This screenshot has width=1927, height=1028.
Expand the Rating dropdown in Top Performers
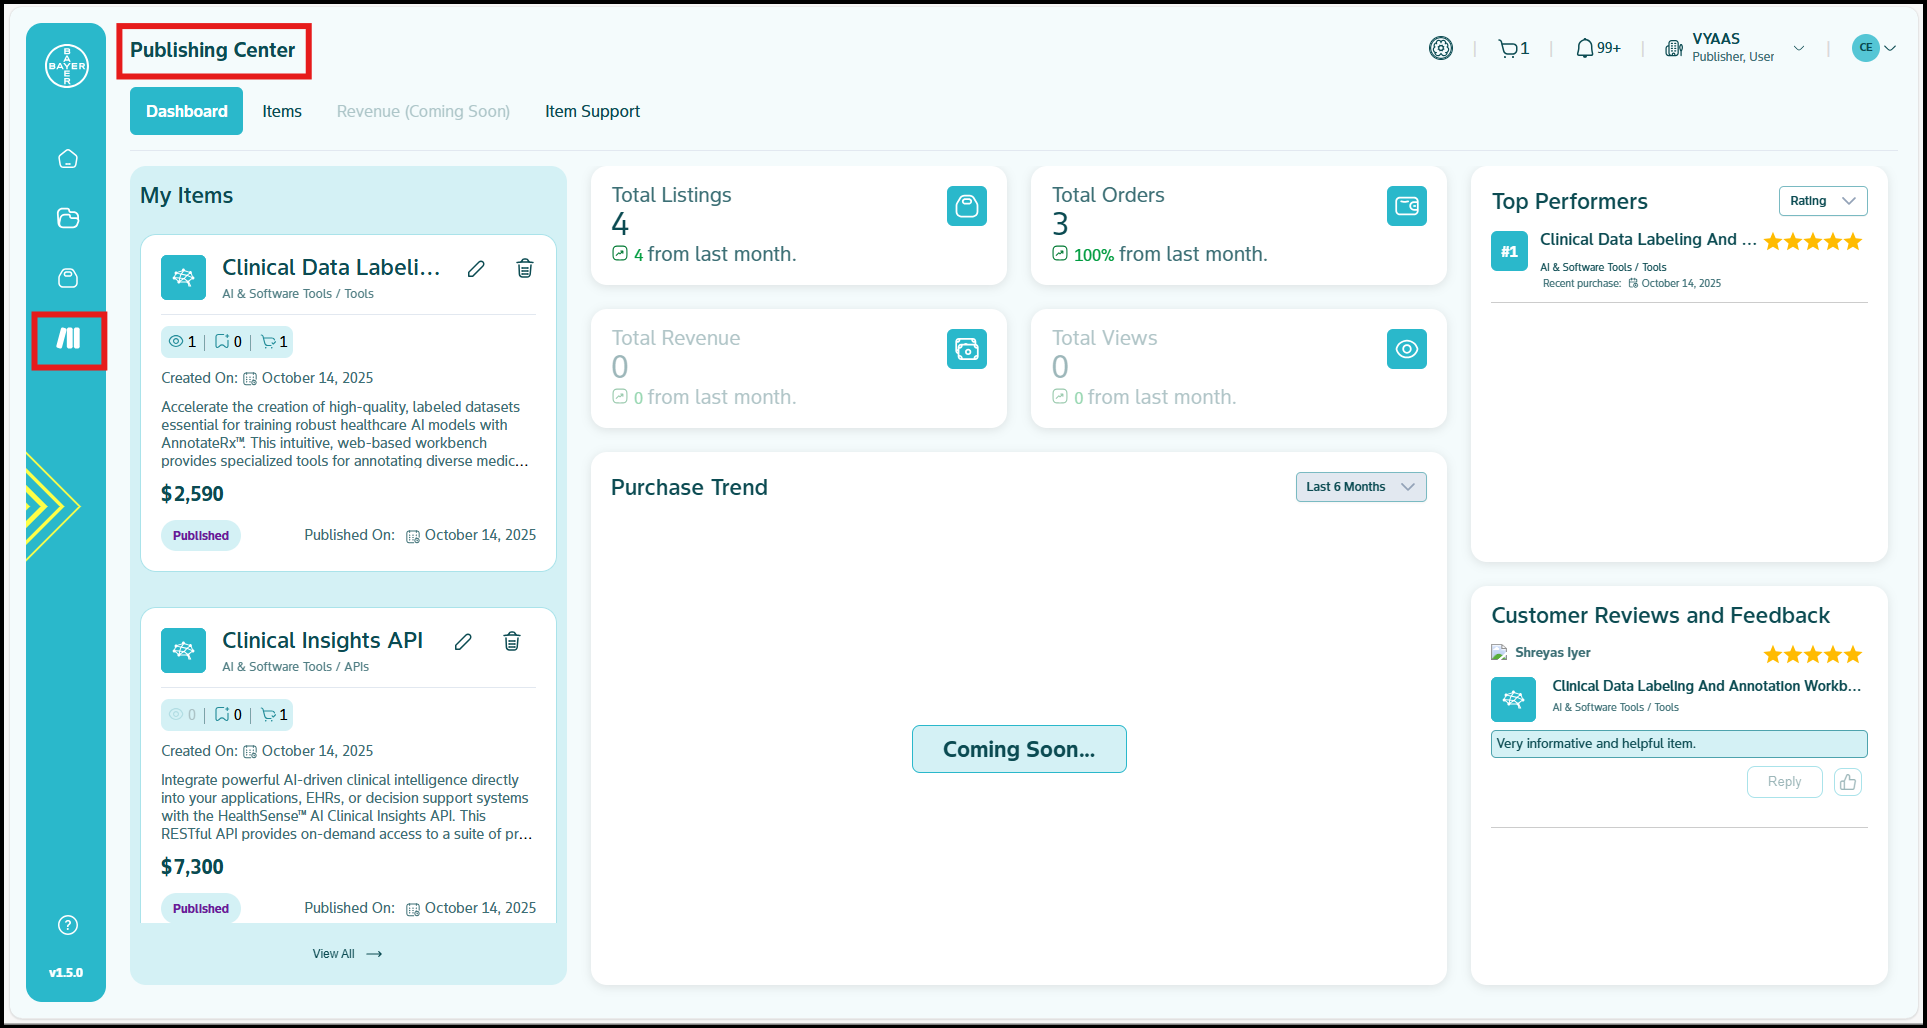[x=1822, y=201]
